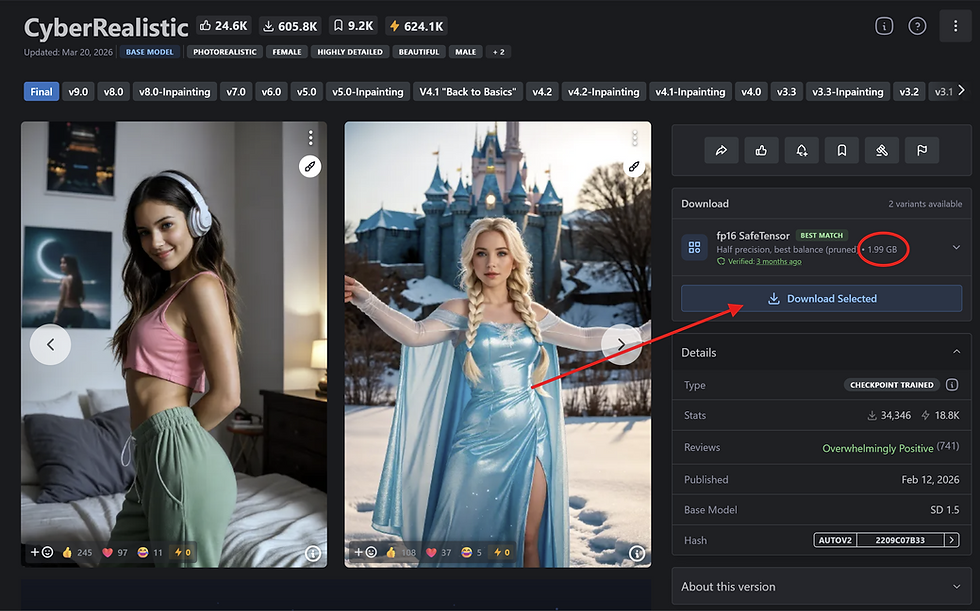Click heart 37 reaction on castle image
980x611 pixels.
tap(438, 552)
